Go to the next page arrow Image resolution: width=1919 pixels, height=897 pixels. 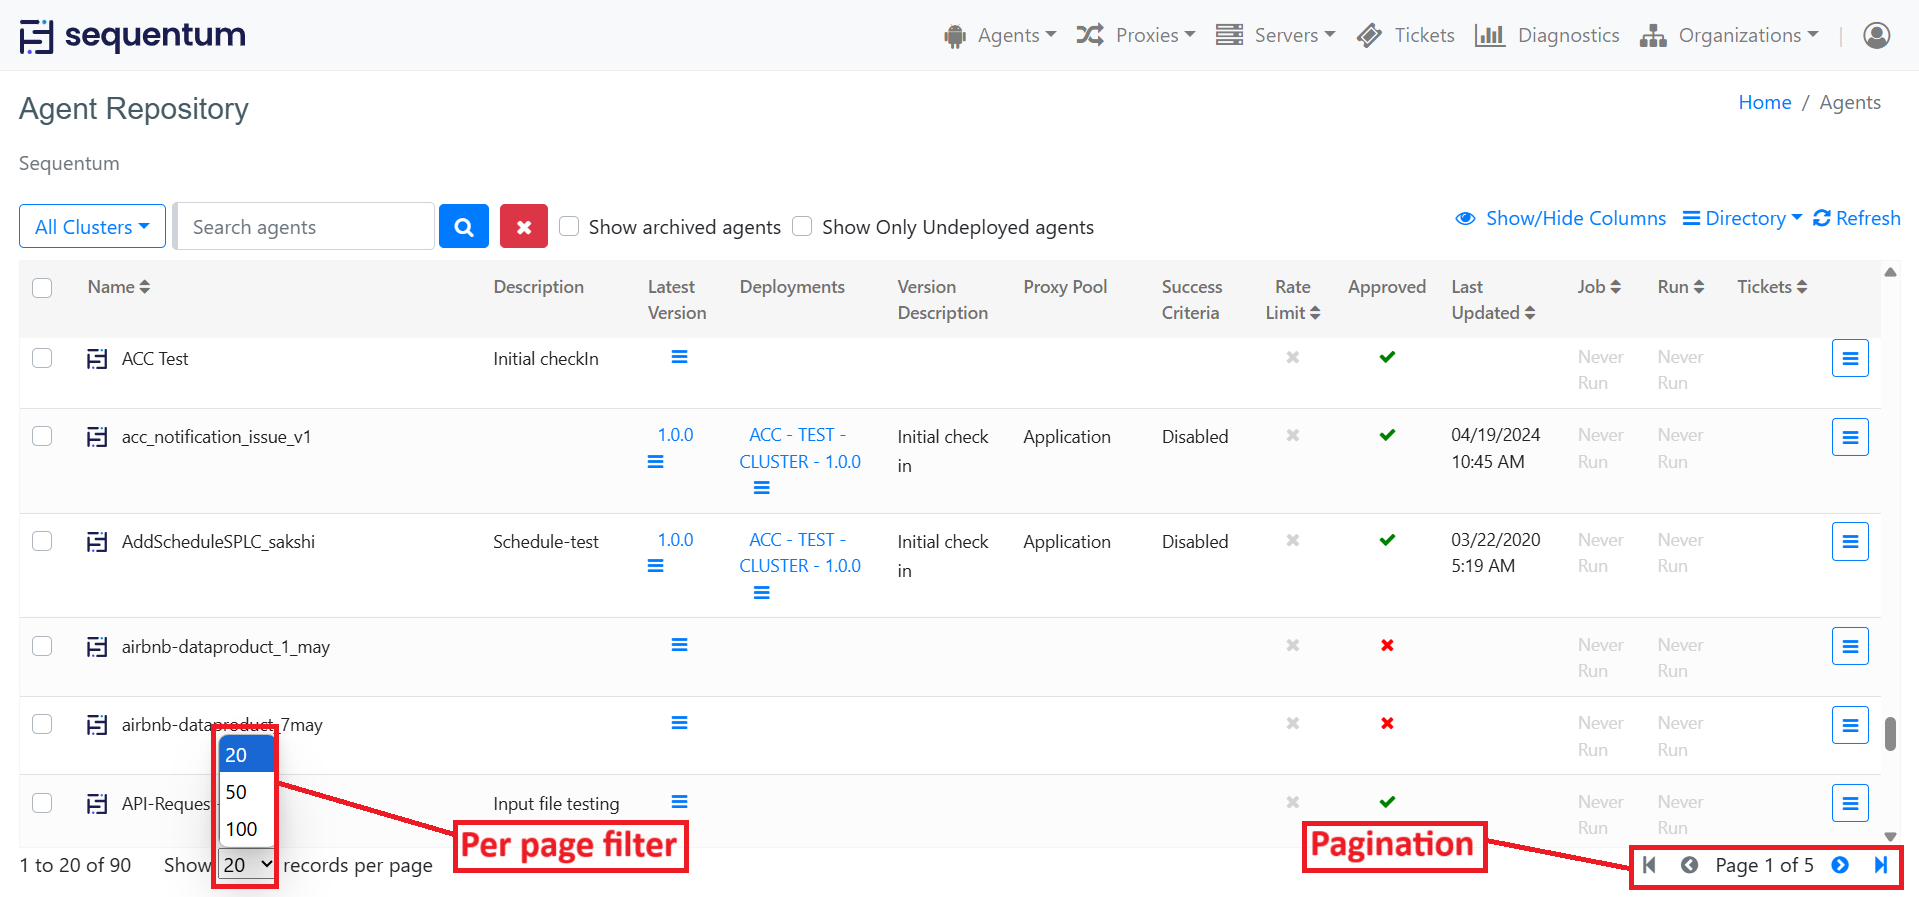(1839, 865)
